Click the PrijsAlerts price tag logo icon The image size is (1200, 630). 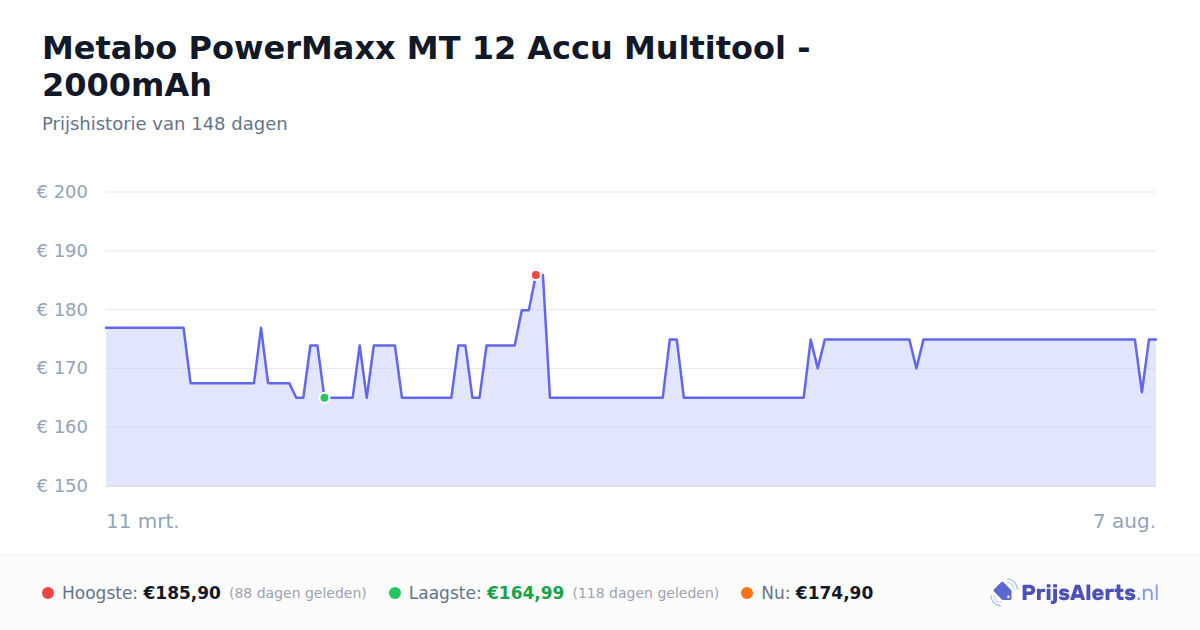(1003, 593)
